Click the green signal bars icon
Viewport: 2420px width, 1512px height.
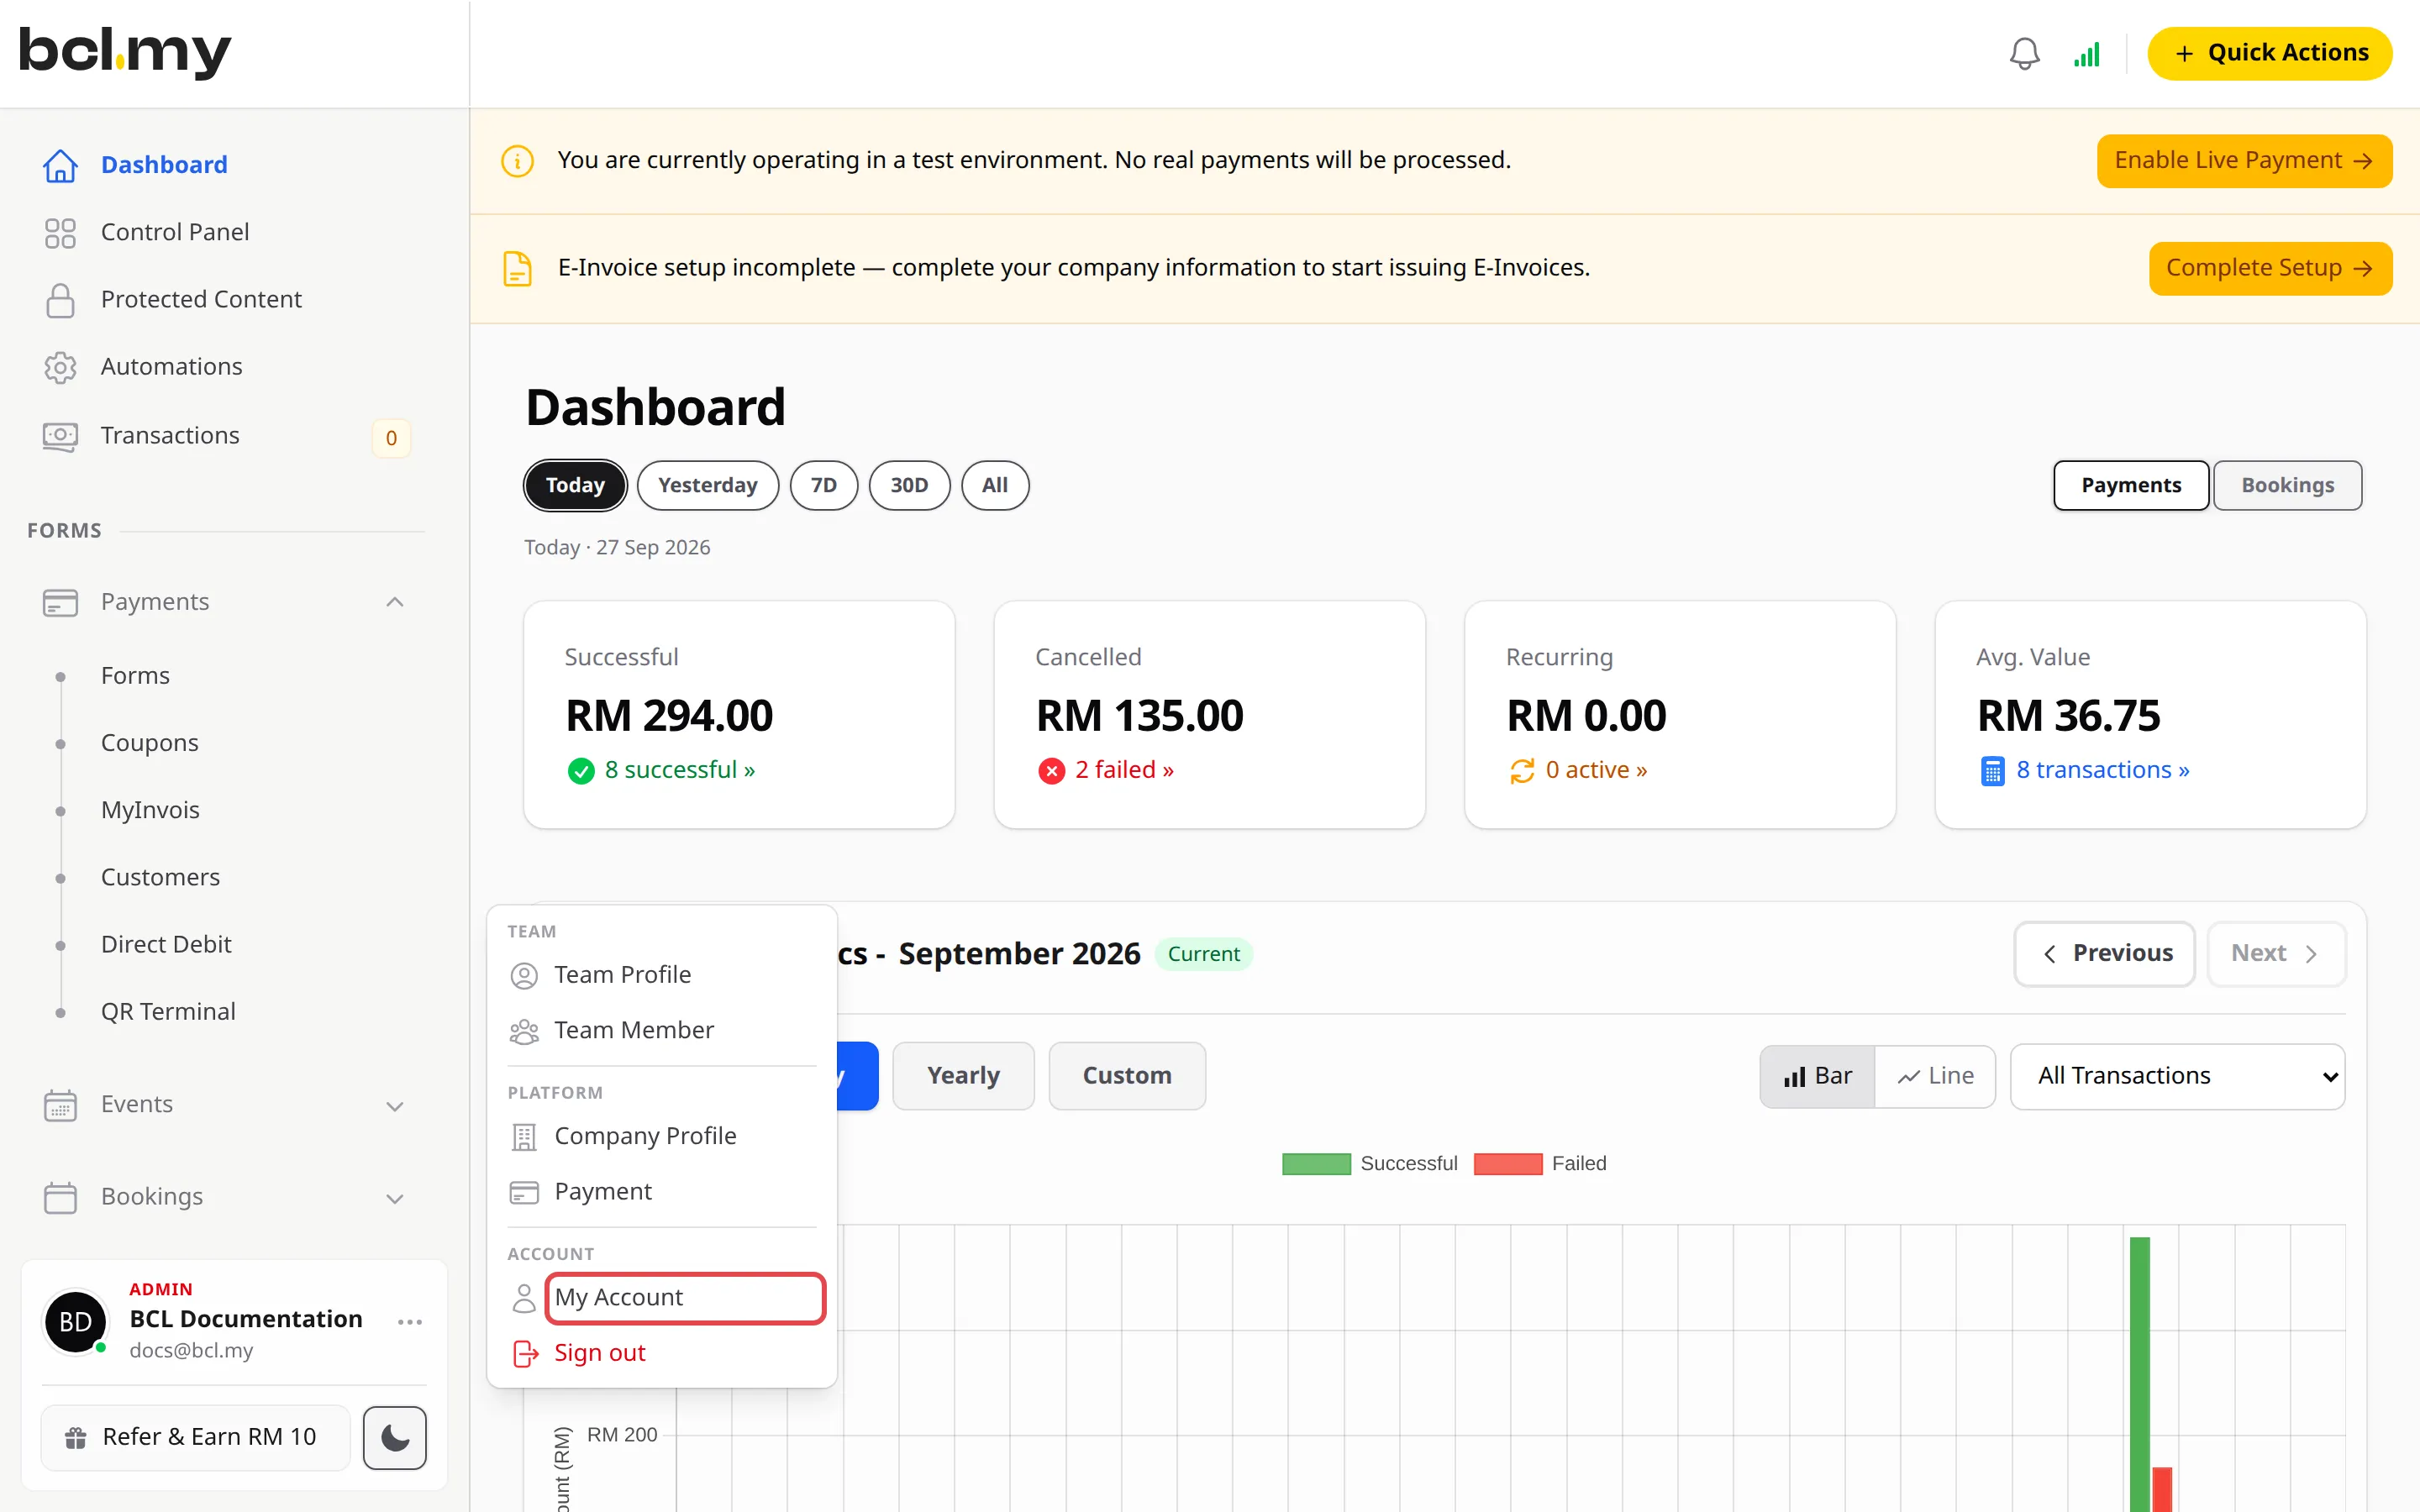point(2087,54)
